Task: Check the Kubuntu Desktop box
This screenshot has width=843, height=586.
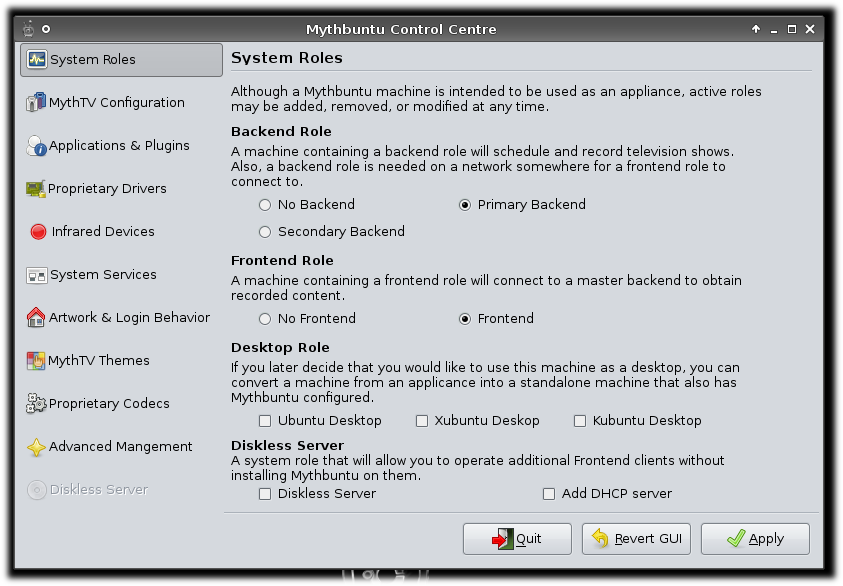Action: (580, 421)
